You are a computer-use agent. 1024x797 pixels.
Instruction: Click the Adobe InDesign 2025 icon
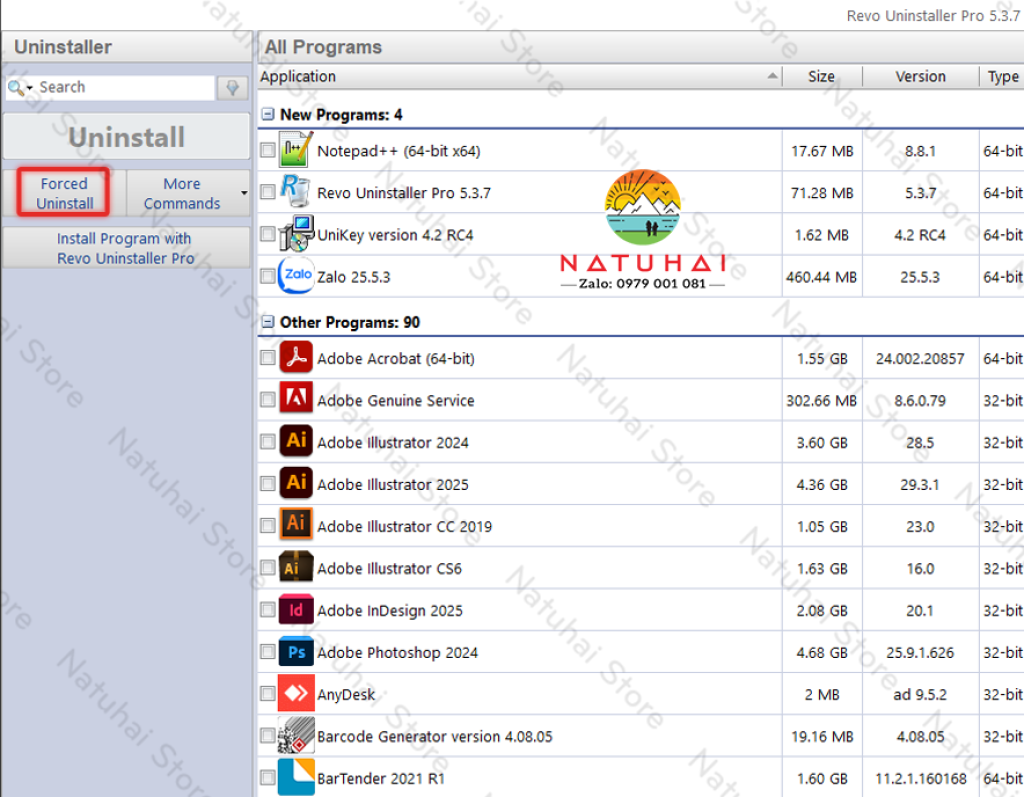tap(296, 610)
